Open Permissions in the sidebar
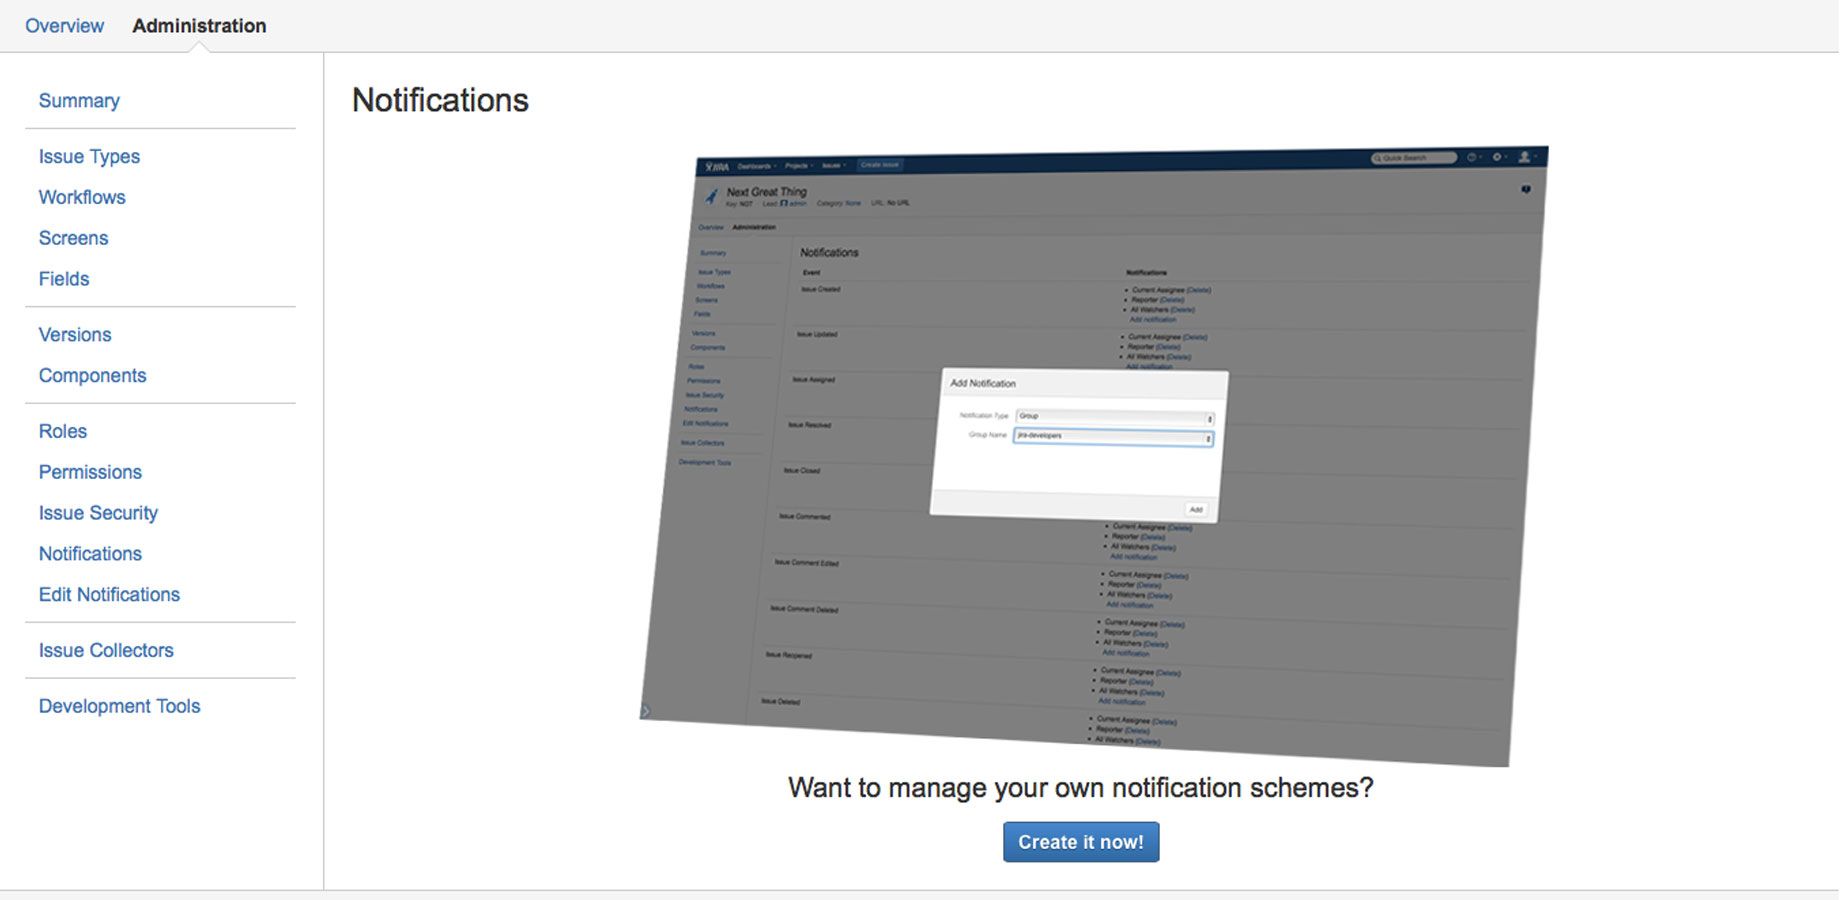The width and height of the screenshot is (1840, 900). point(90,473)
